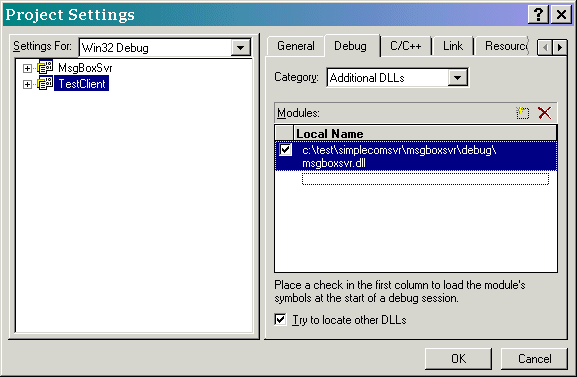Expand the TestClient tree node
This screenshot has width=577, height=377.
point(27,84)
